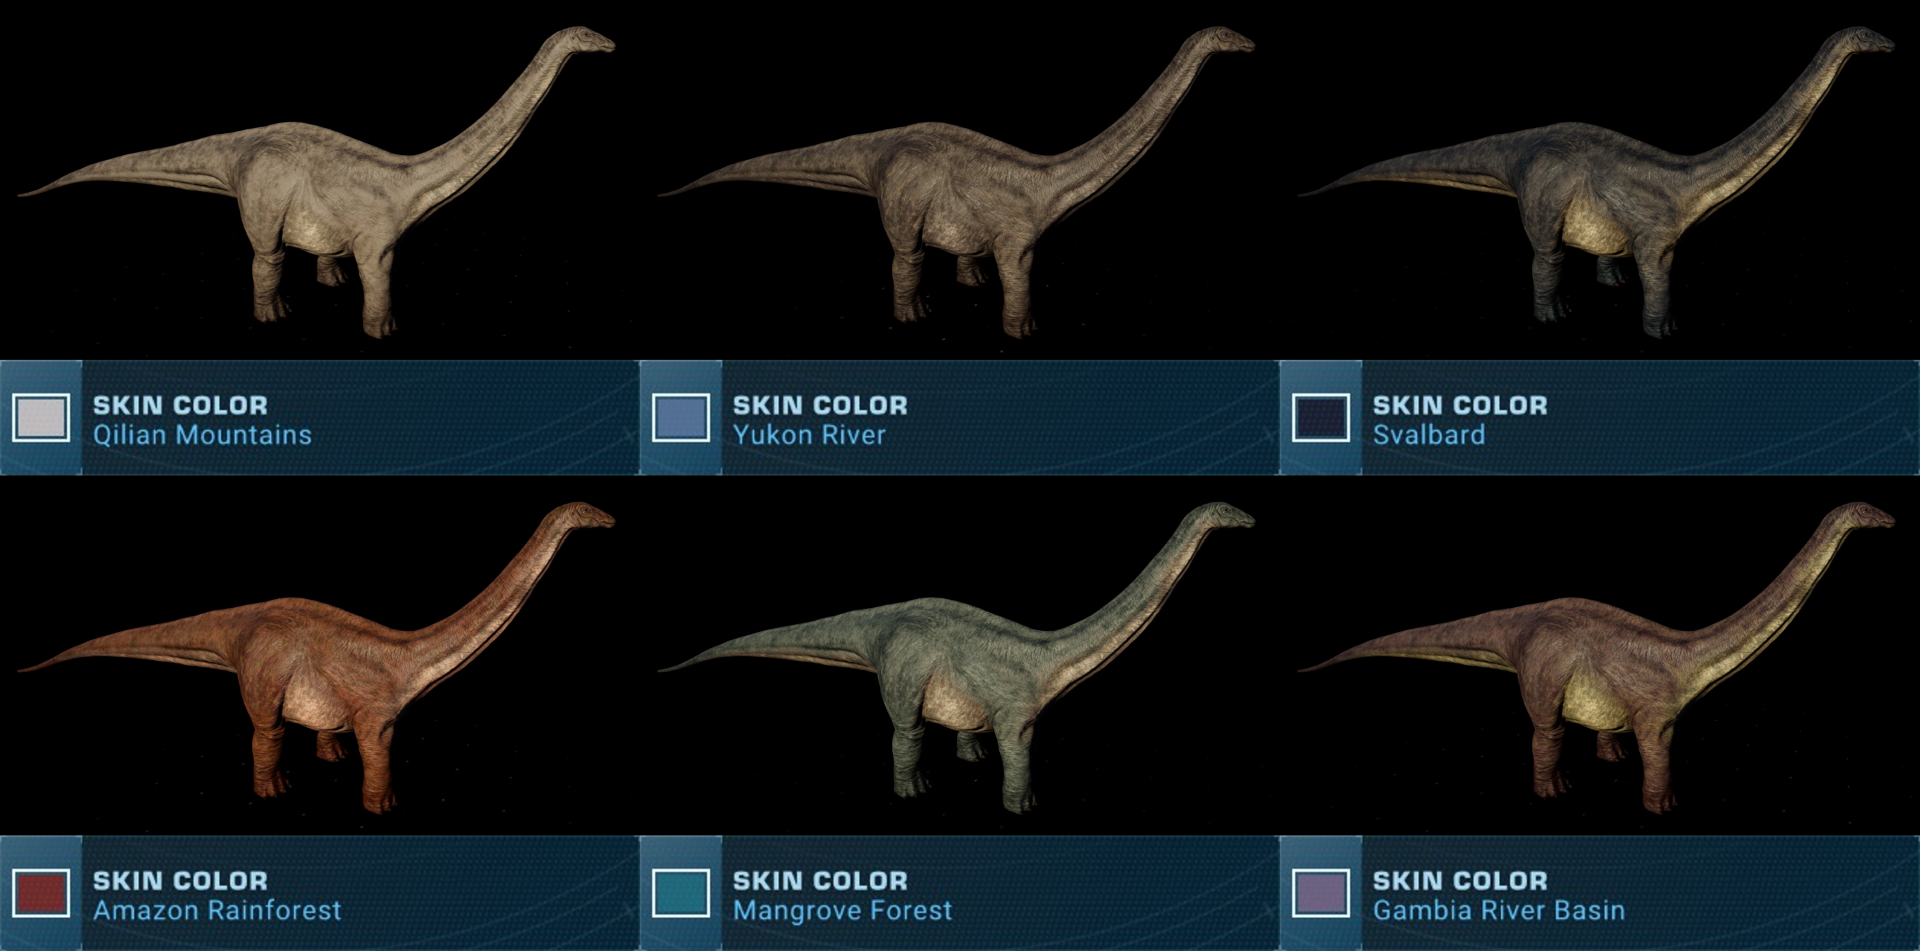Click the orange Amazon Rainforest dinosaur preview
1920x951 pixels.
tap(316, 658)
